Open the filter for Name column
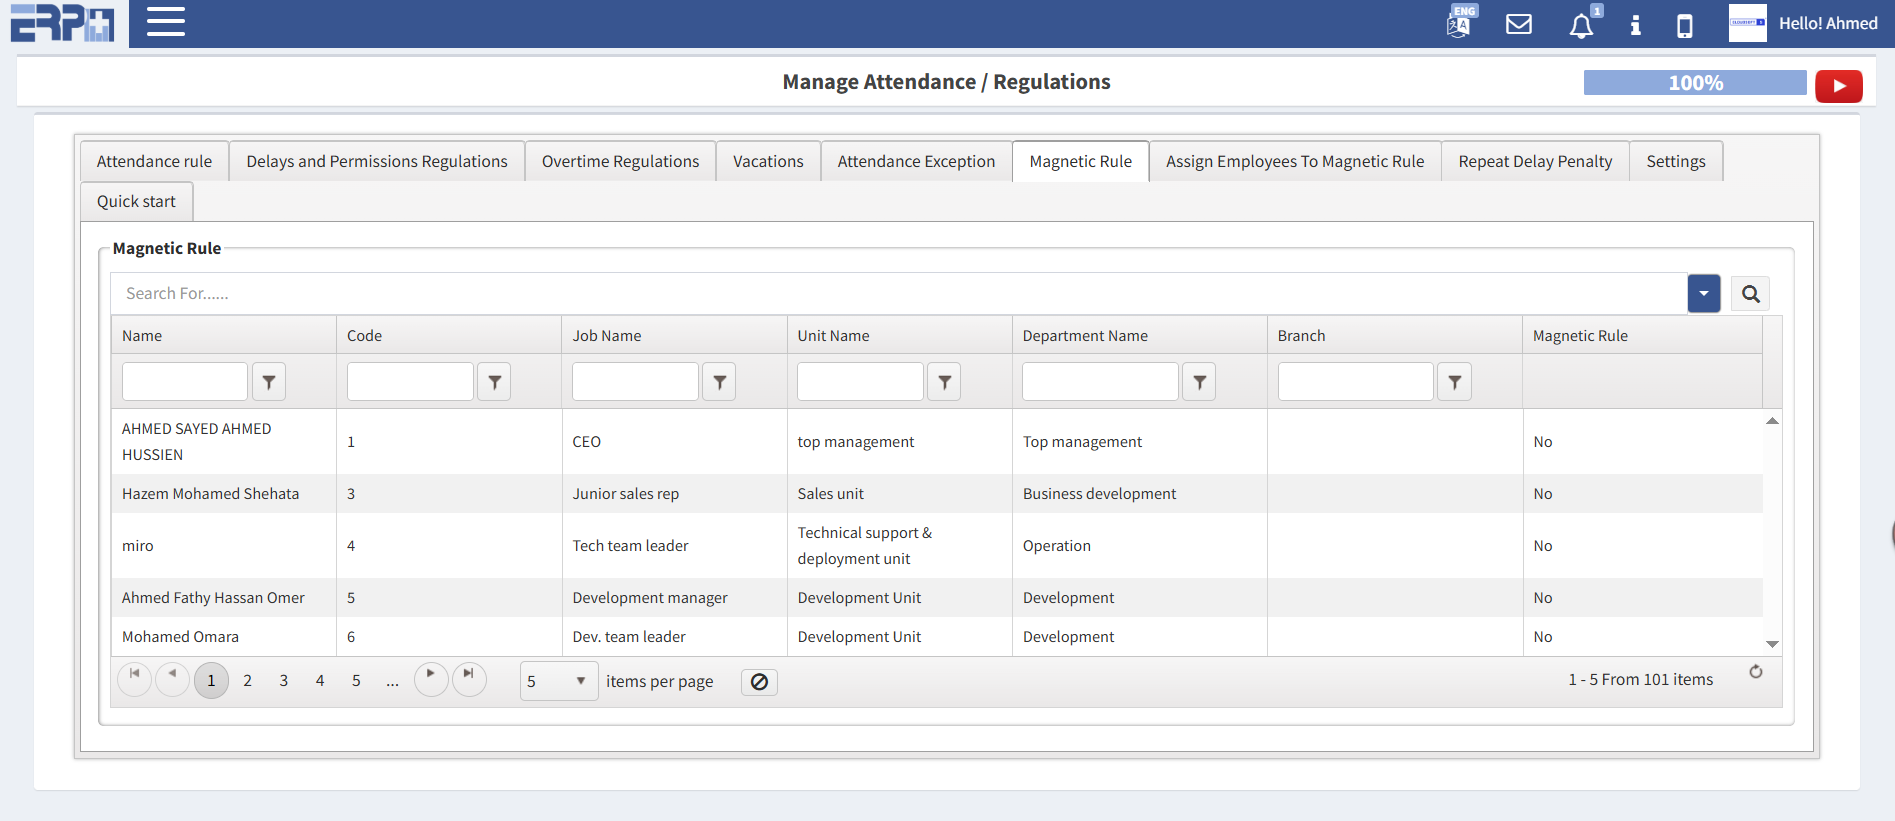1895x821 pixels. (268, 382)
